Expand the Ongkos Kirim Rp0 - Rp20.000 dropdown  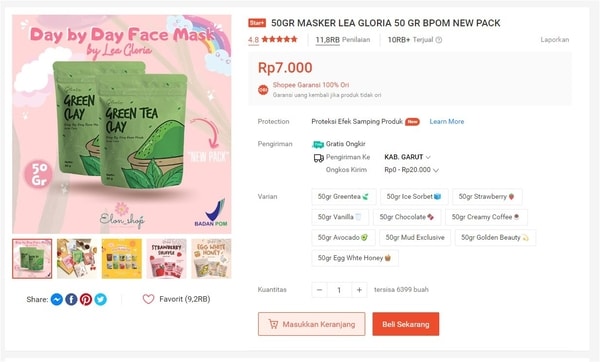pyautogui.click(x=411, y=170)
